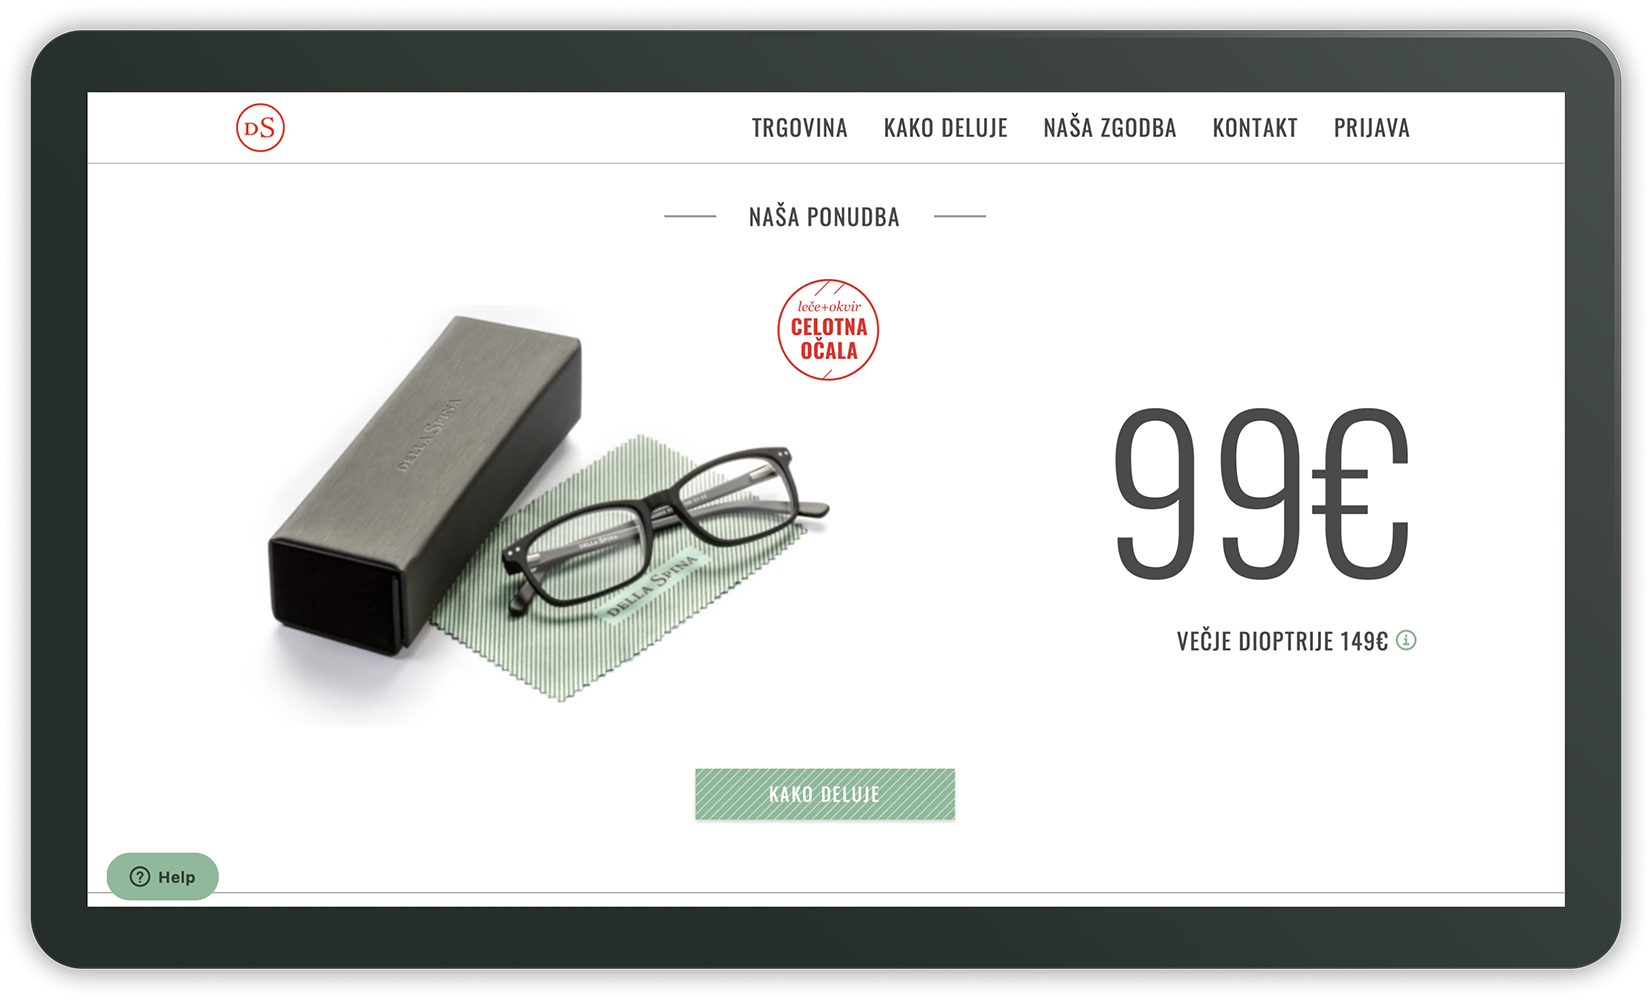The image size is (1652, 1000).
Task: Click the NAŠA PONUDBA section heading
Action: tap(824, 217)
